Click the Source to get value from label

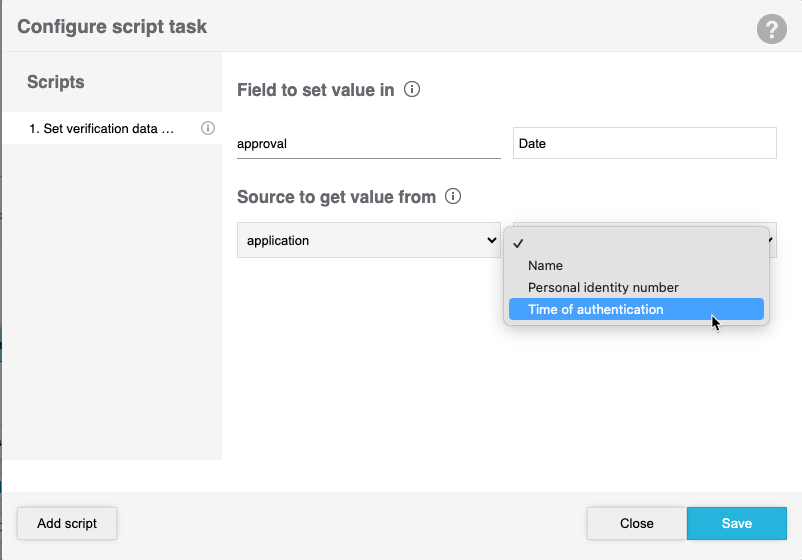pos(336,197)
